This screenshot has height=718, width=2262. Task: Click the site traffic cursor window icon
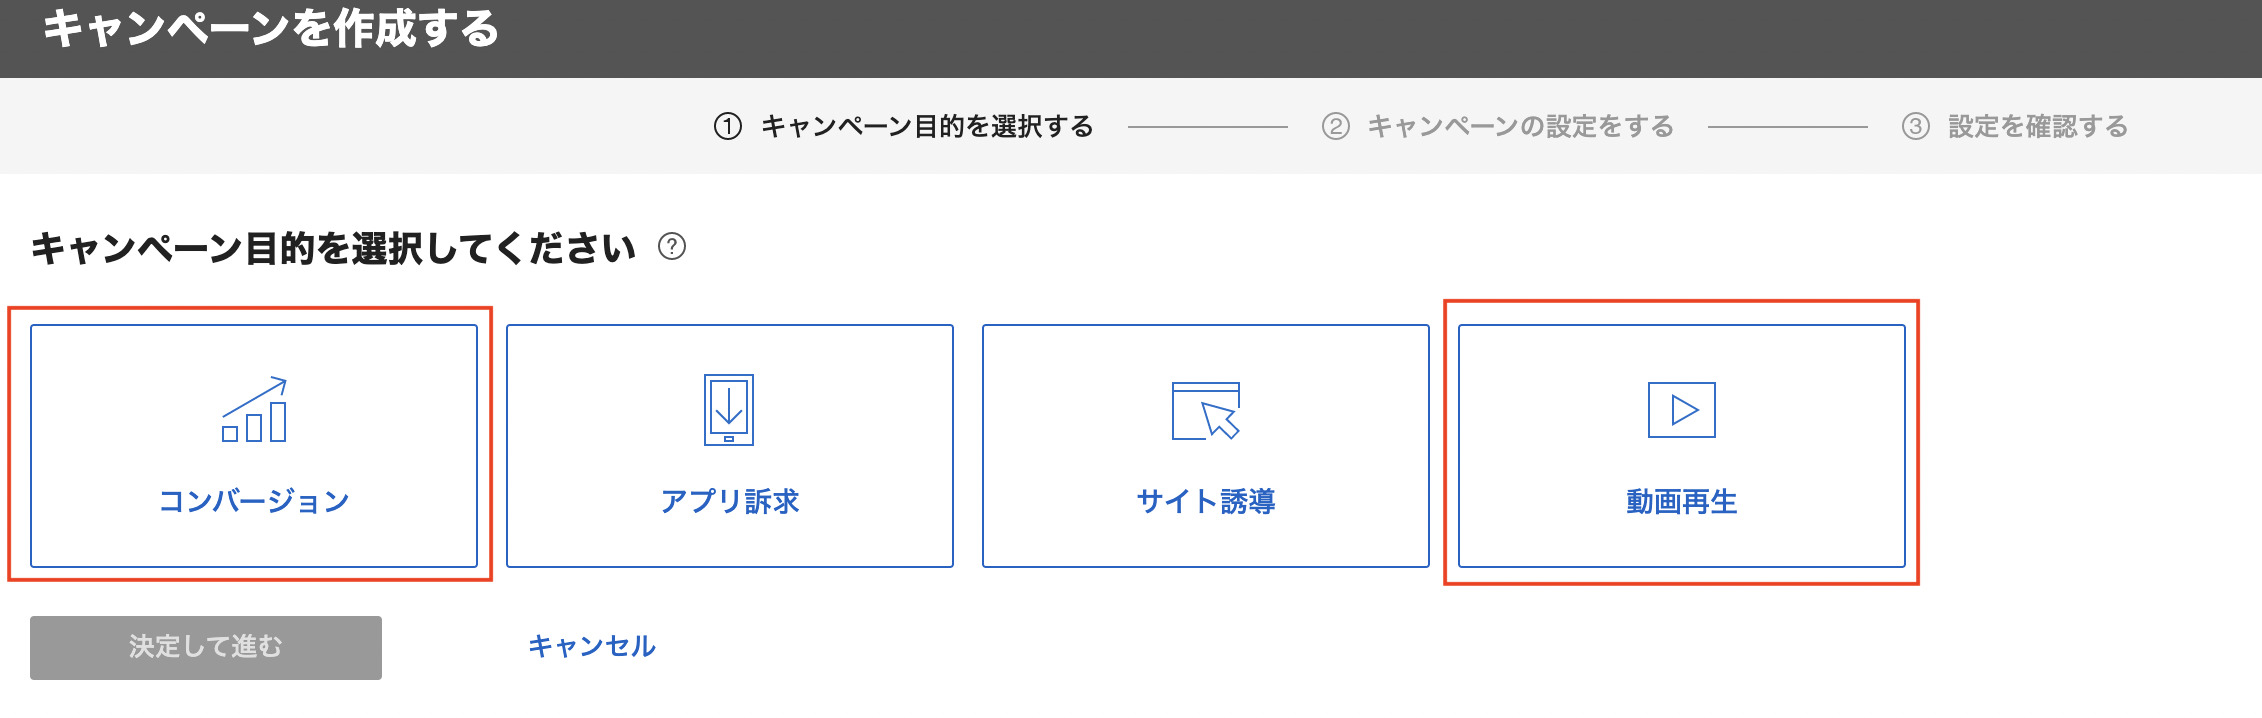click(1205, 410)
